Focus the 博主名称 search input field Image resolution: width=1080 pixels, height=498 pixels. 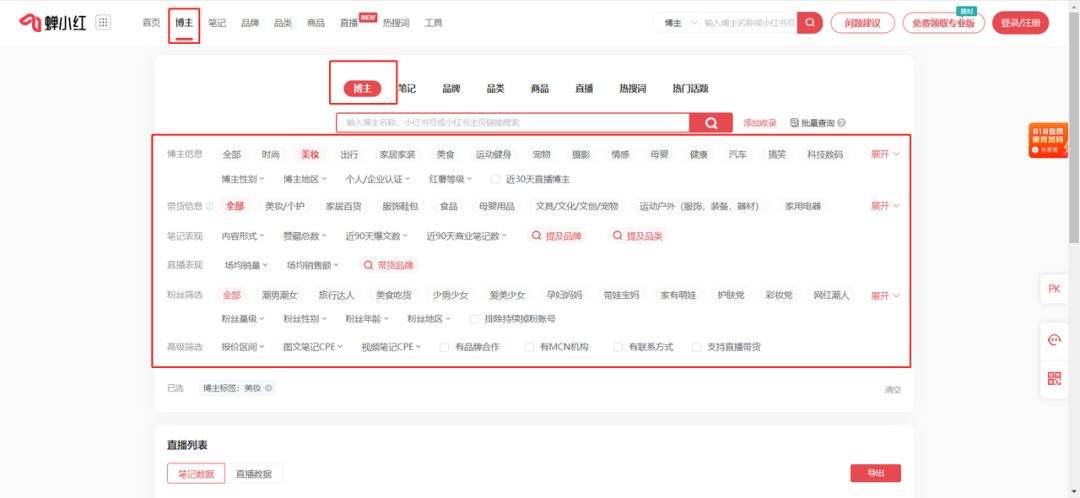click(513, 123)
